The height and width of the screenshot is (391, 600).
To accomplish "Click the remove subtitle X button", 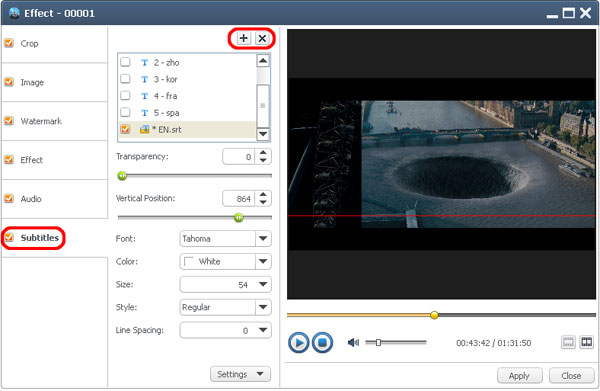I will pyautogui.click(x=262, y=38).
